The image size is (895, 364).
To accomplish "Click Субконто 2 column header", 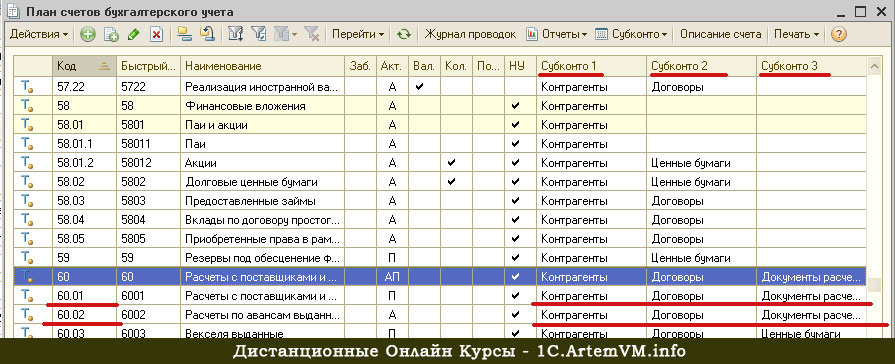I will [x=702, y=66].
